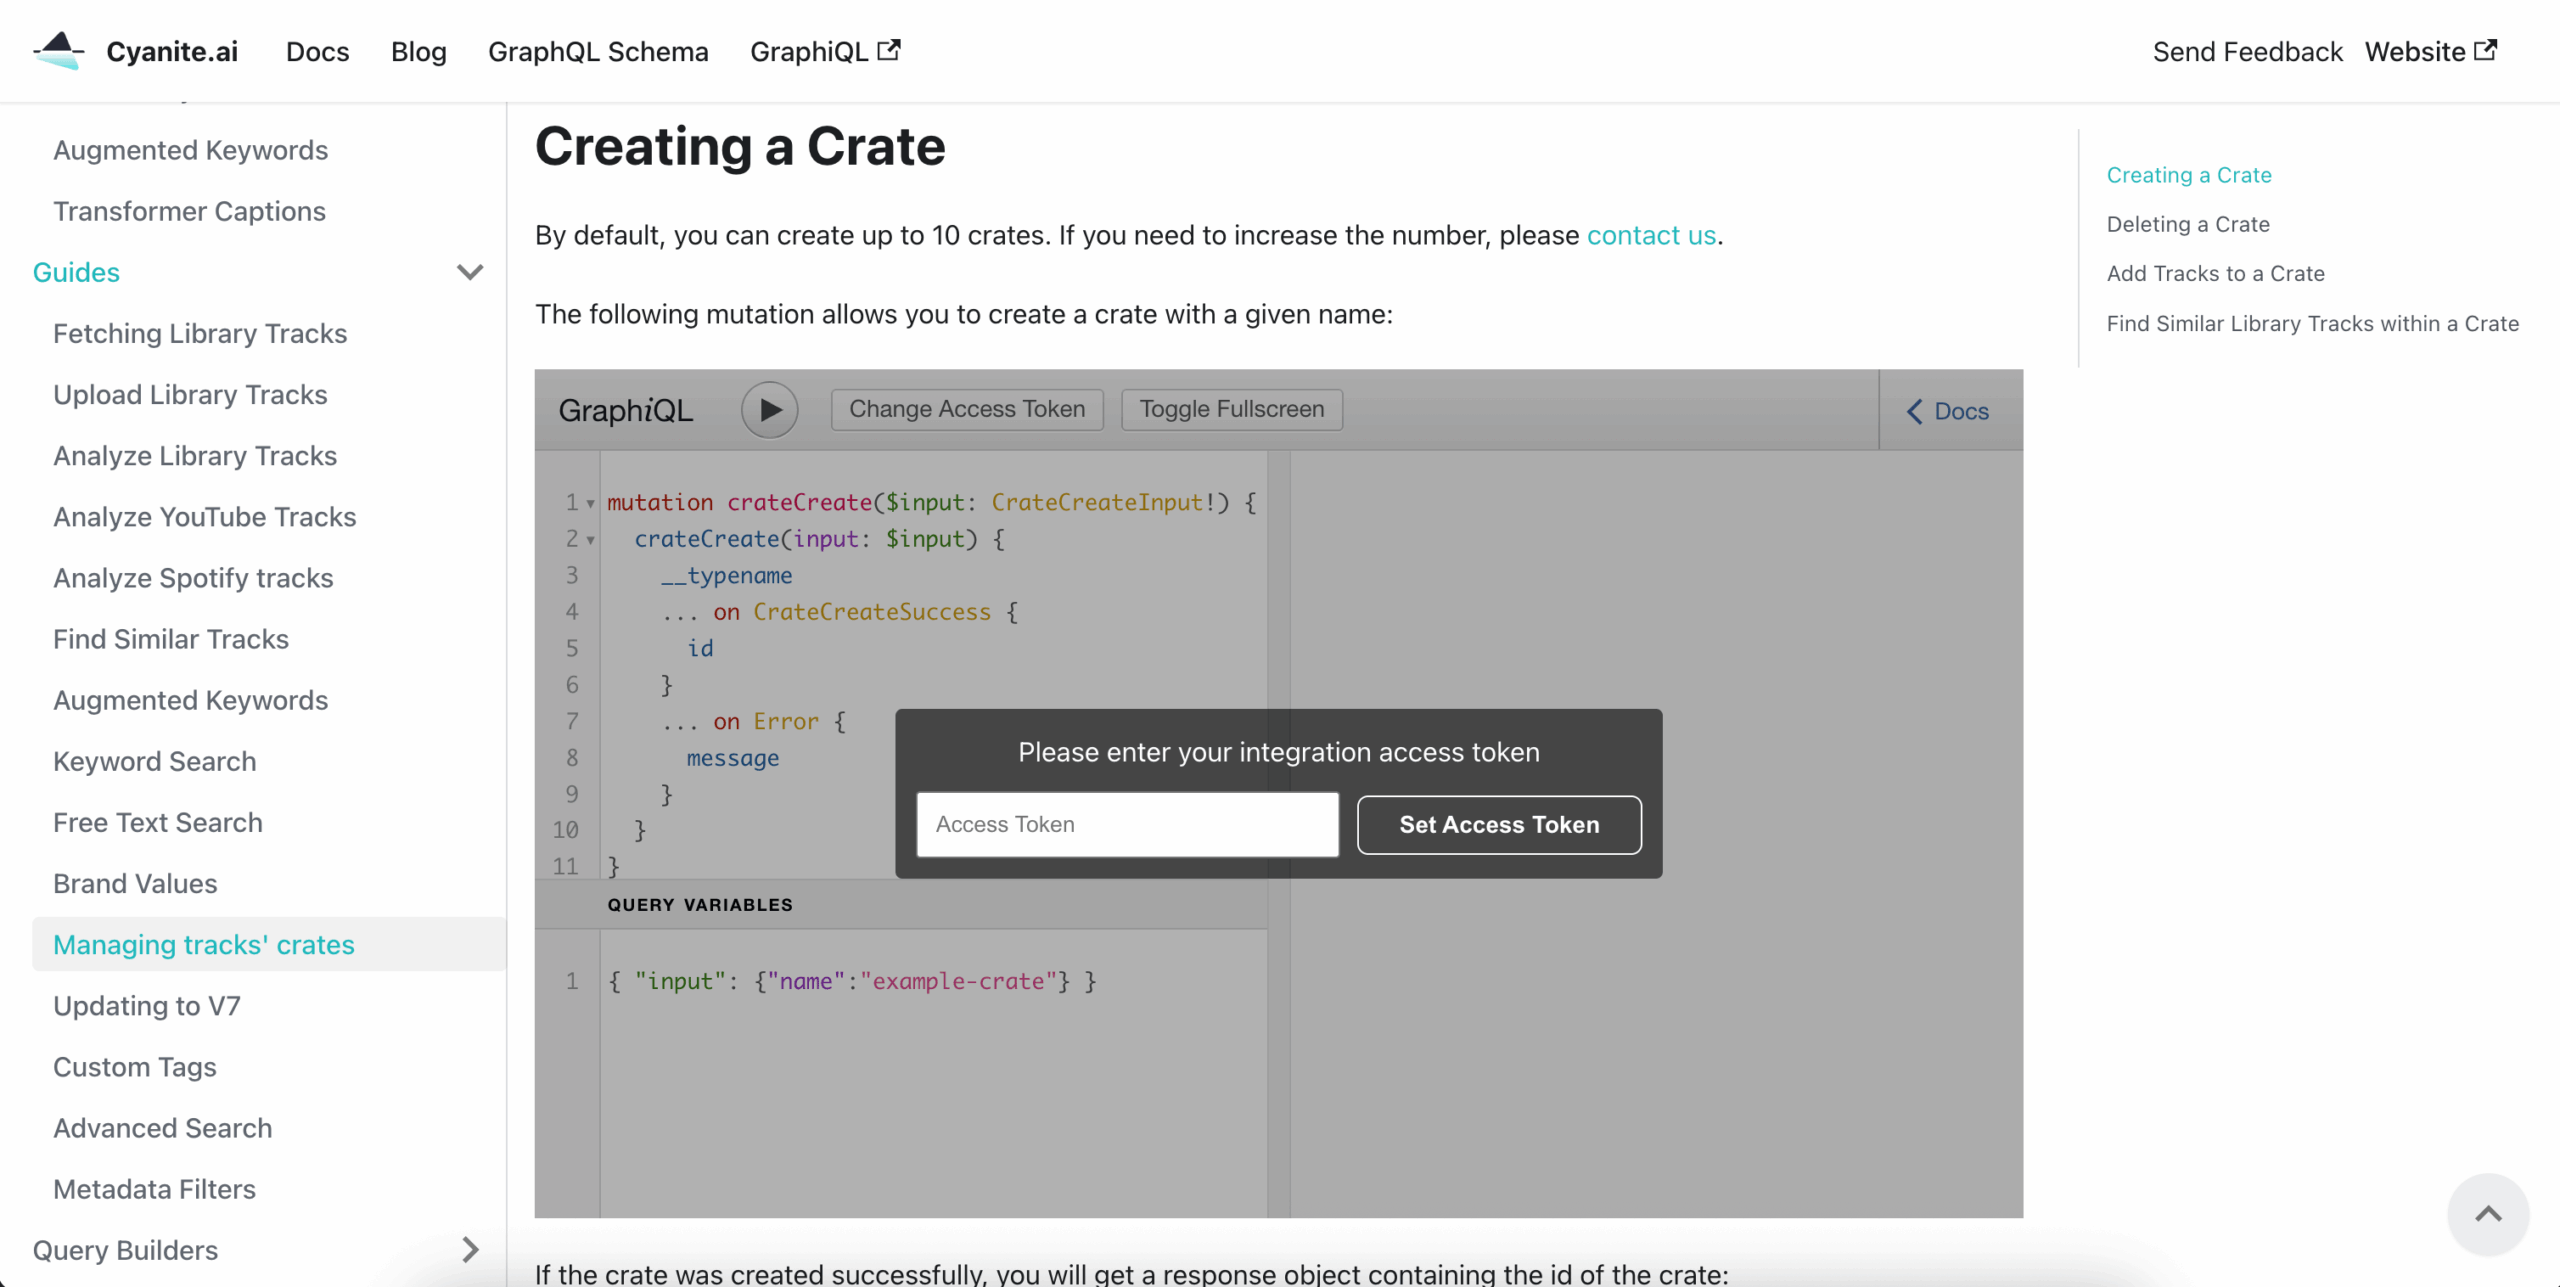
Task: Expand the Query Builders section
Action: (470, 1250)
